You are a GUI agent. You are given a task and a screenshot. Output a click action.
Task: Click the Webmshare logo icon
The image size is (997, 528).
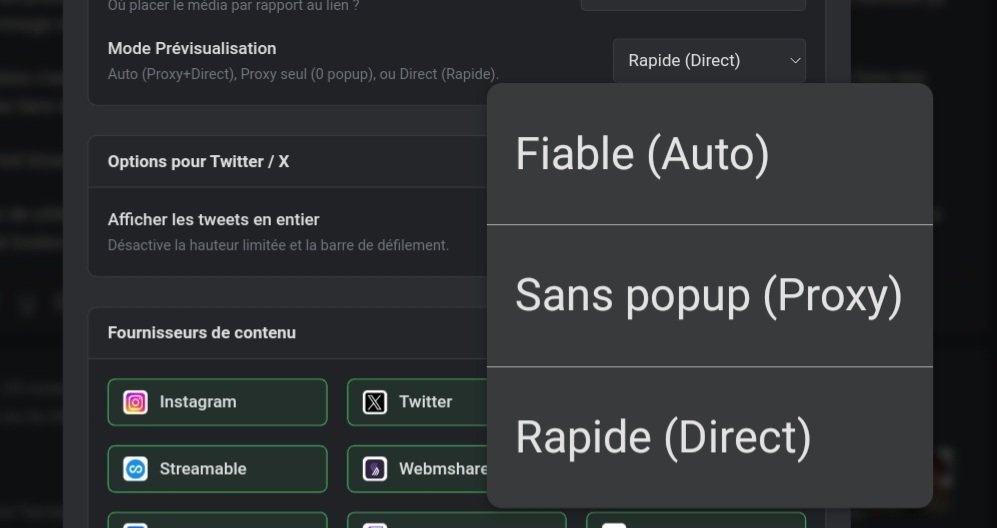(x=374, y=469)
